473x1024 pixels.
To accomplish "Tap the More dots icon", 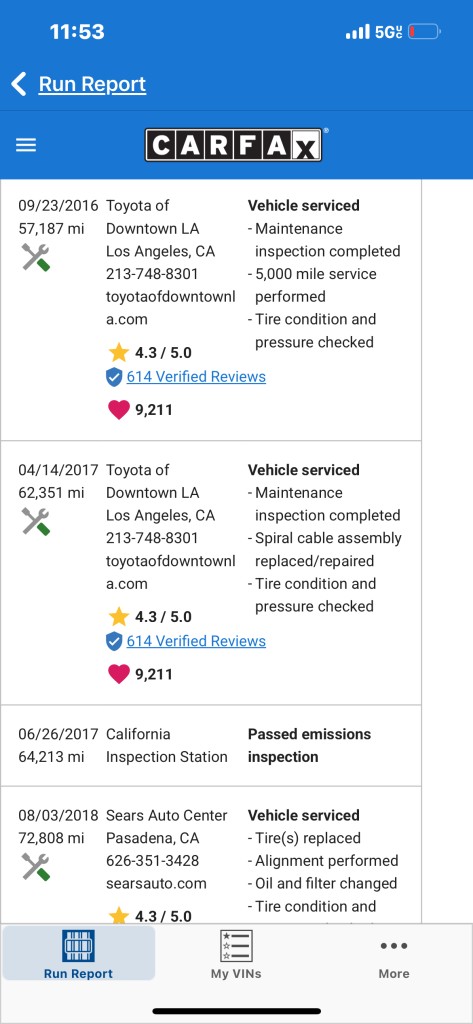I will pyautogui.click(x=394, y=946).
